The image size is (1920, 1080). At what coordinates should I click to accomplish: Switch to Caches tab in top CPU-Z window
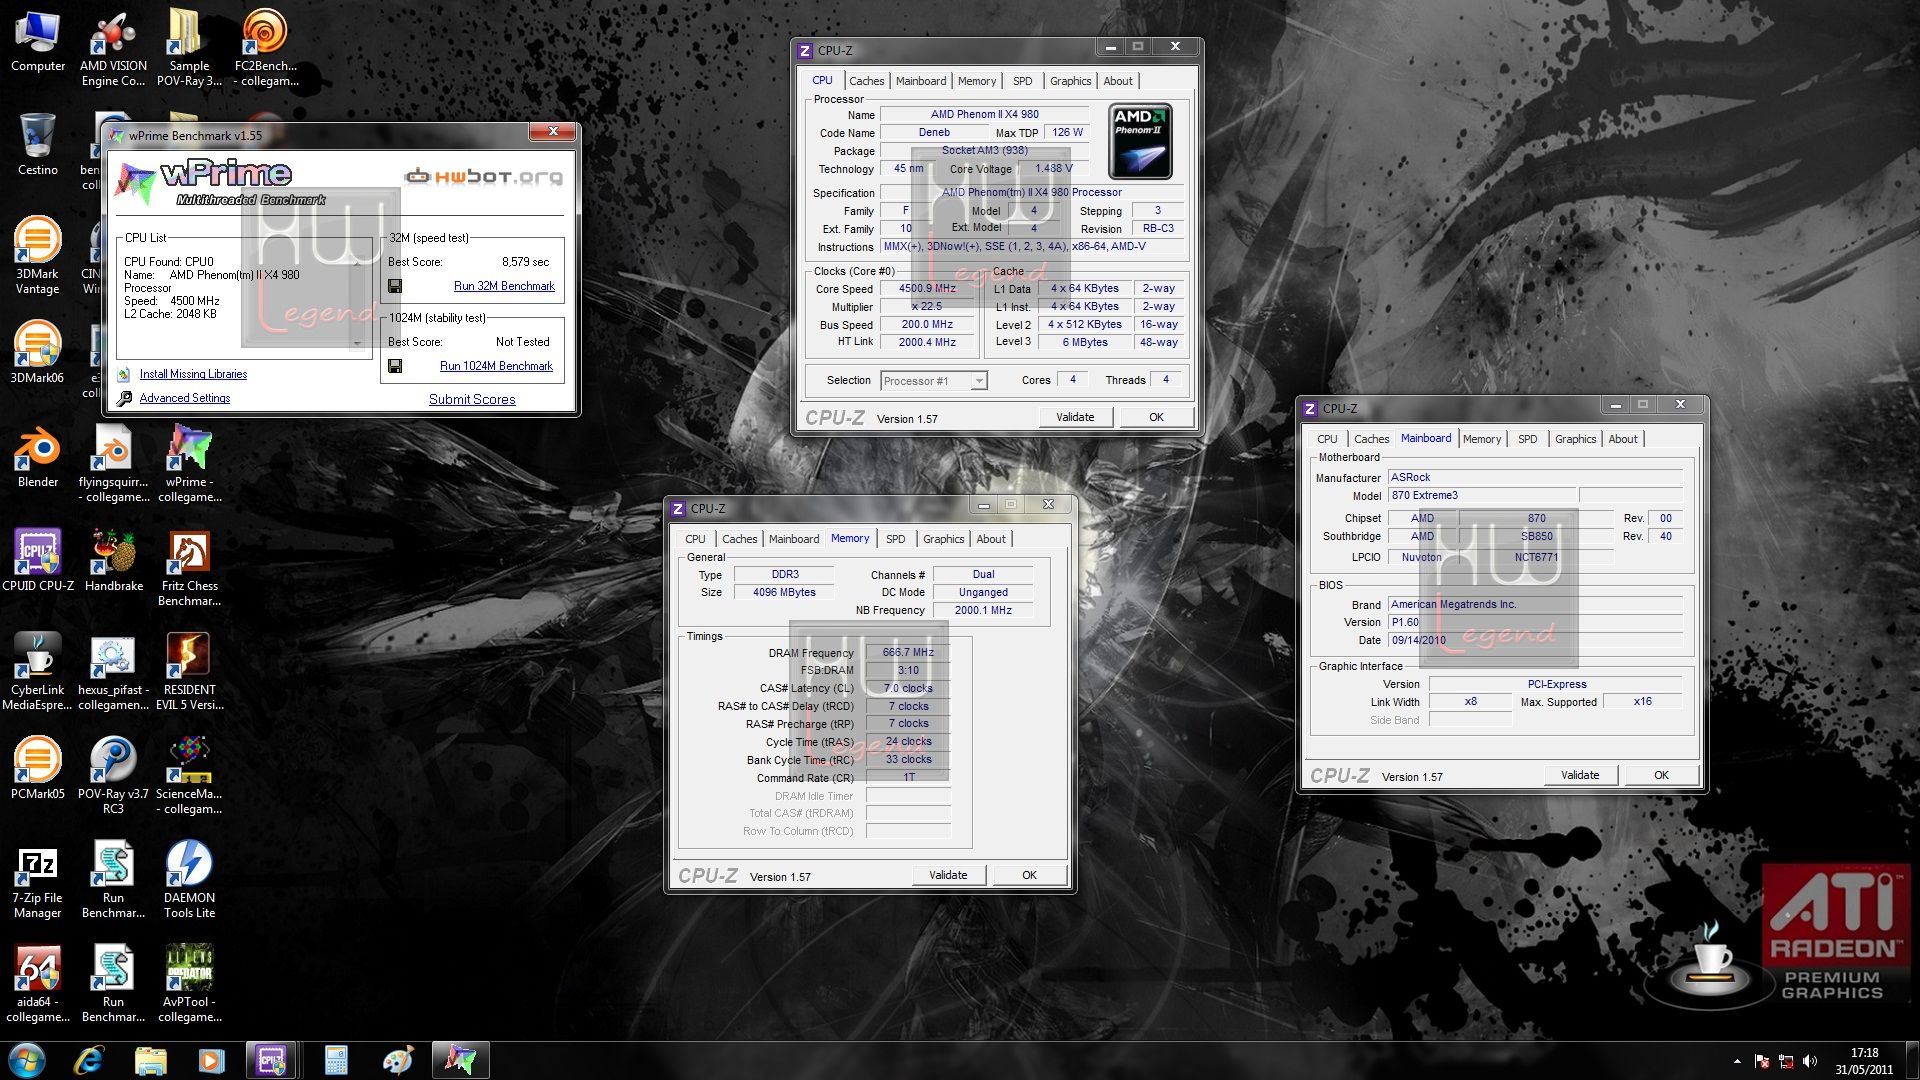pyautogui.click(x=866, y=81)
